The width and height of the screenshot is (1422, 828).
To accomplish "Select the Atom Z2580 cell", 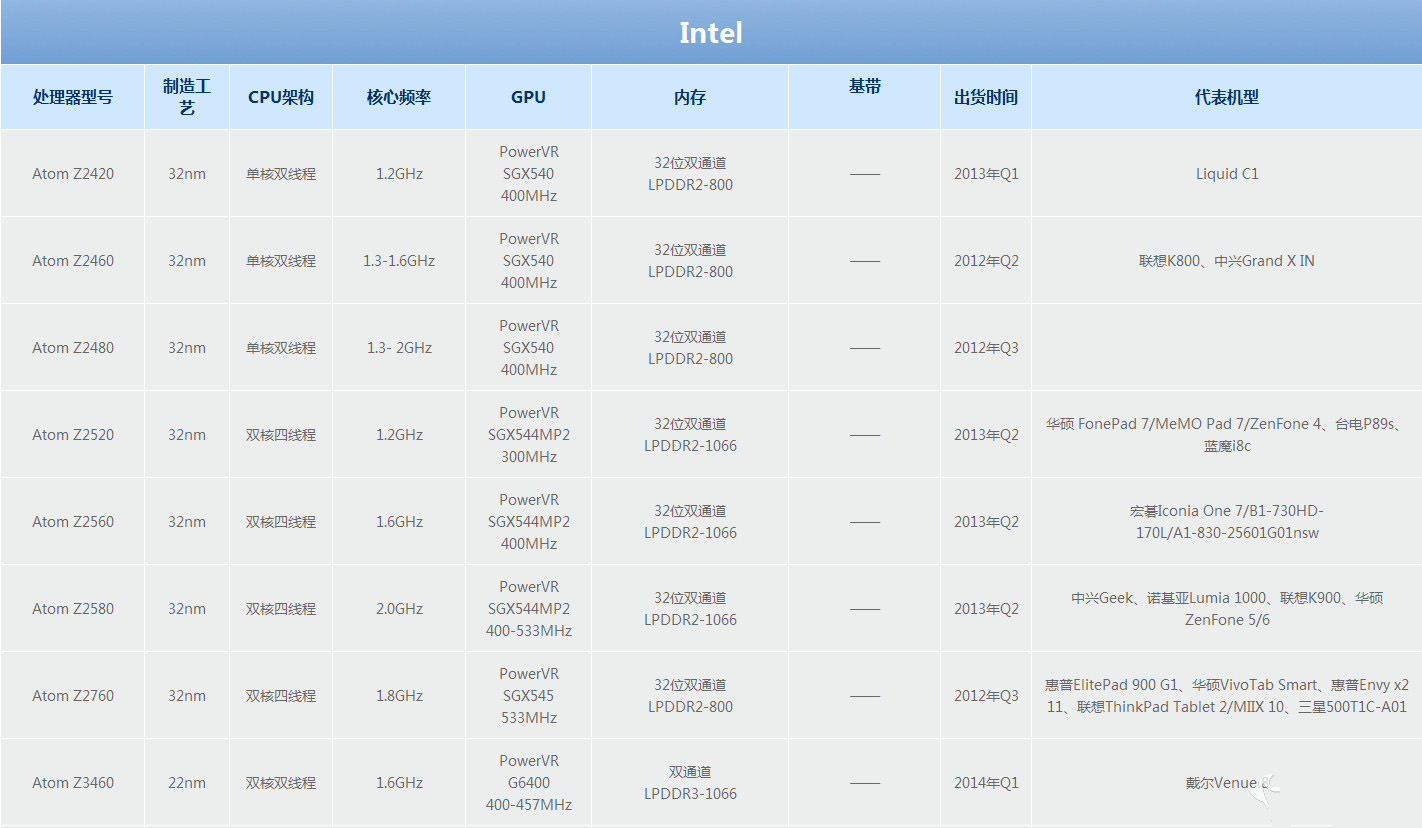I will pyautogui.click(x=73, y=609).
